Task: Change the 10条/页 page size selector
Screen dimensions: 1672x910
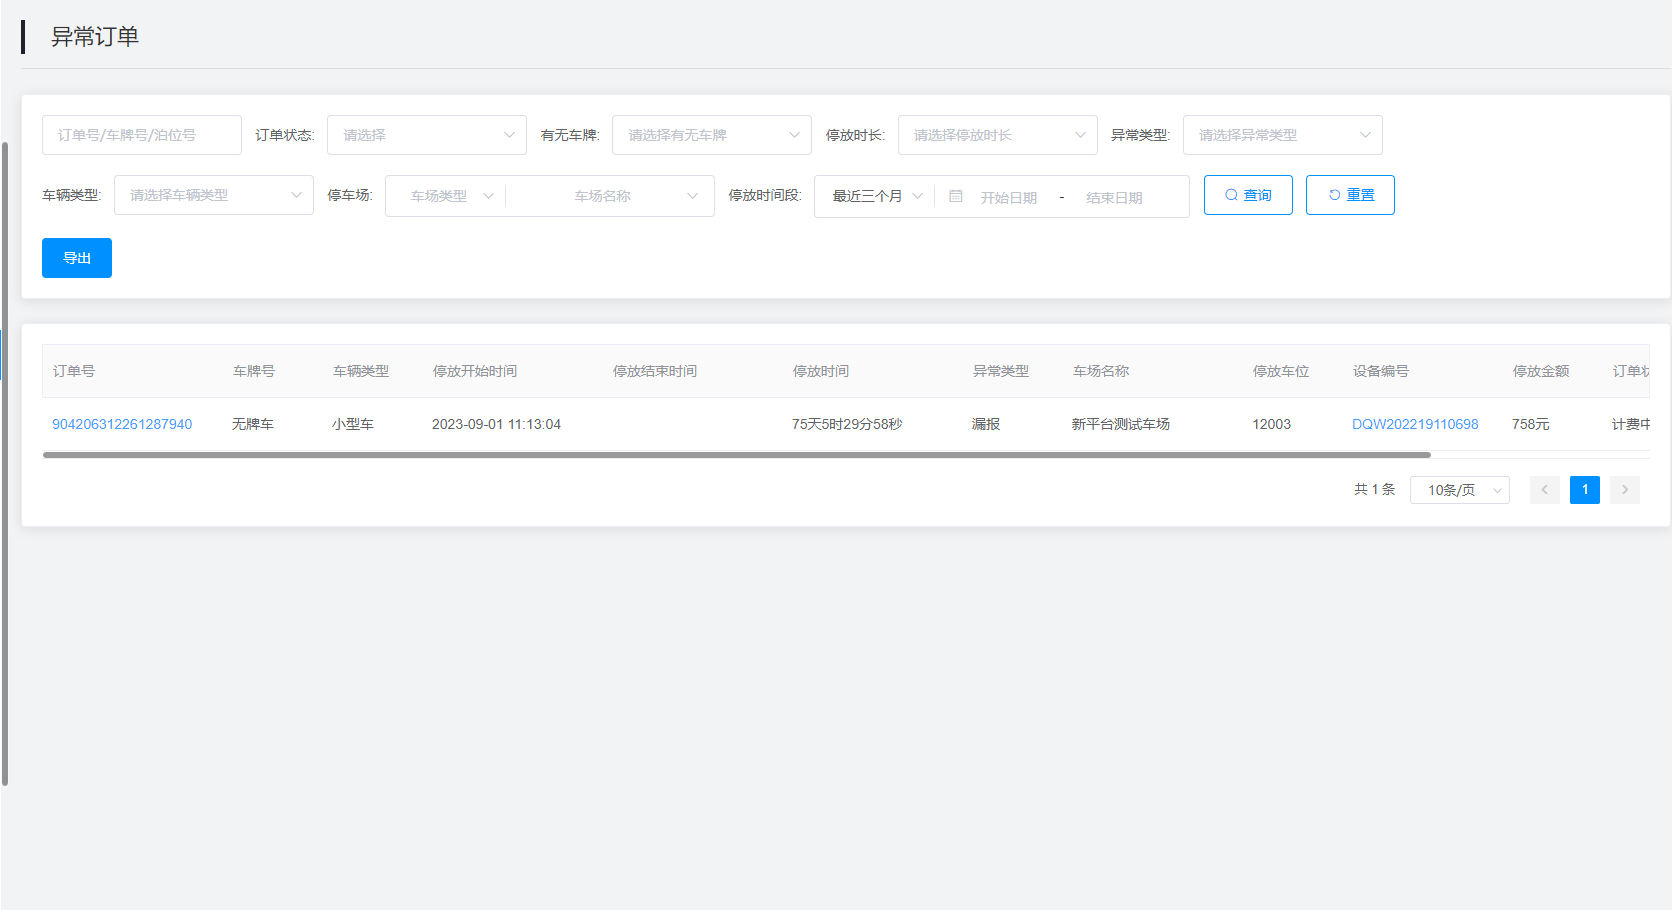Action: click(1459, 490)
